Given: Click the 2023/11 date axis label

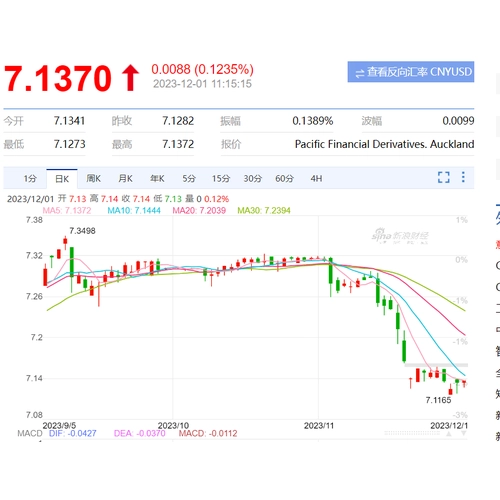Looking at the screenshot, I should [319, 426].
